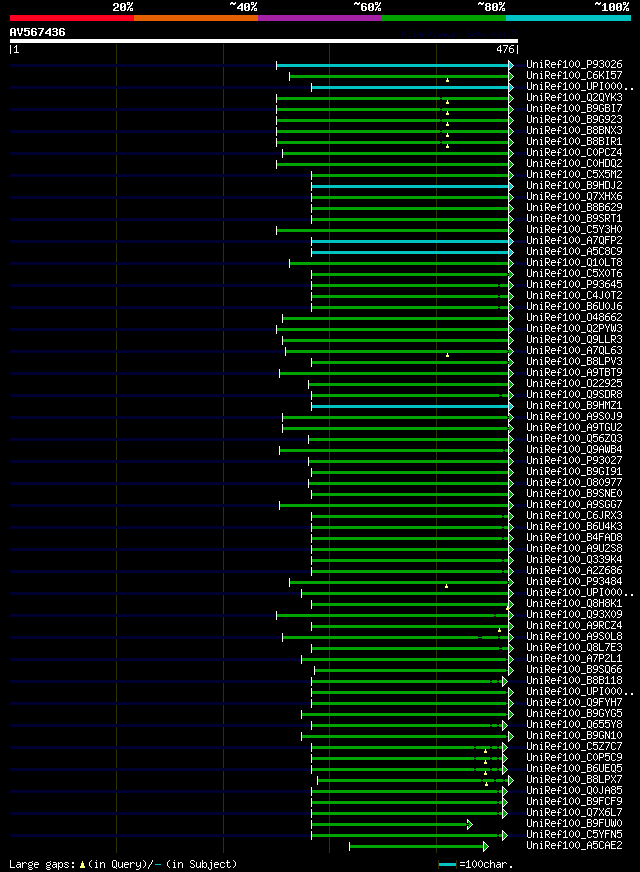The width and height of the screenshot is (640, 872).
Task: Select the UniRef100_Q8H8K1 label
Action: [x=574, y=603]
